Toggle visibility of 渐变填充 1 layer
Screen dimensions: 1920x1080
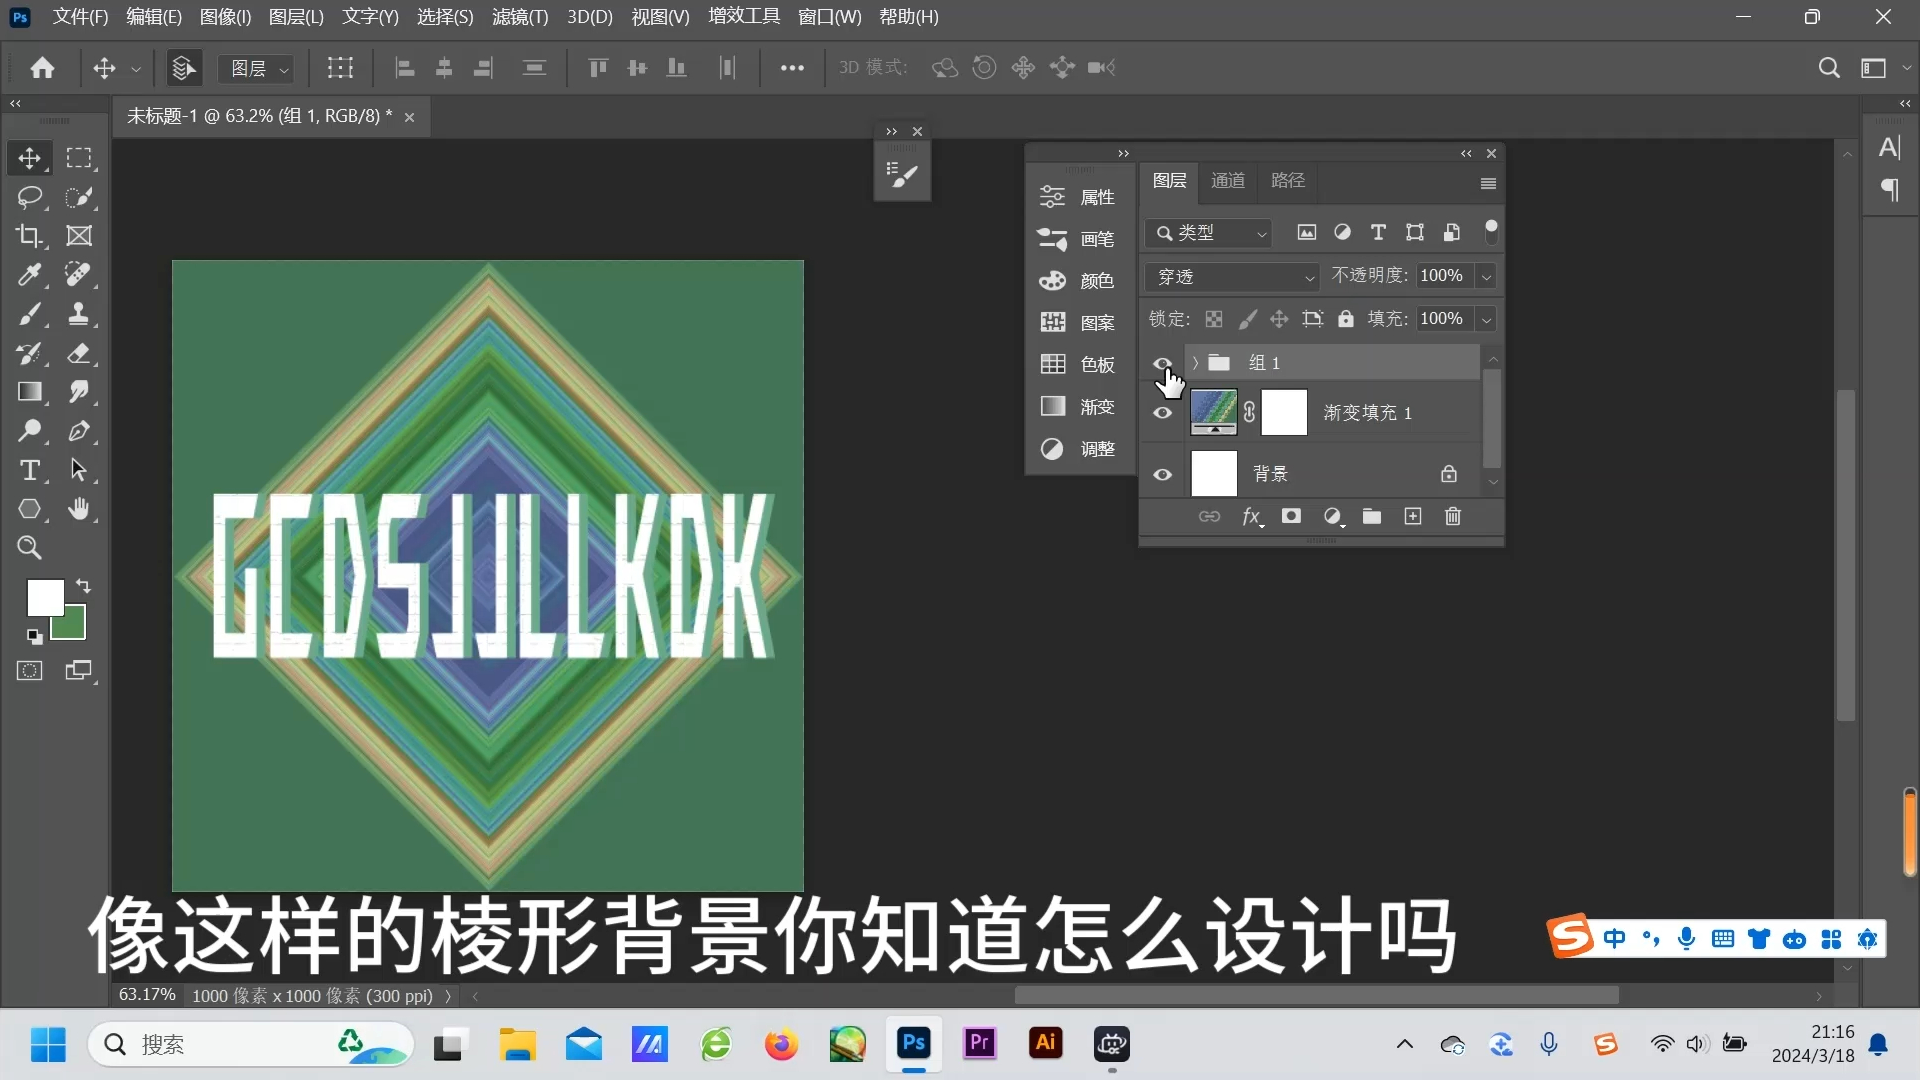click(x=1162, y=412)
